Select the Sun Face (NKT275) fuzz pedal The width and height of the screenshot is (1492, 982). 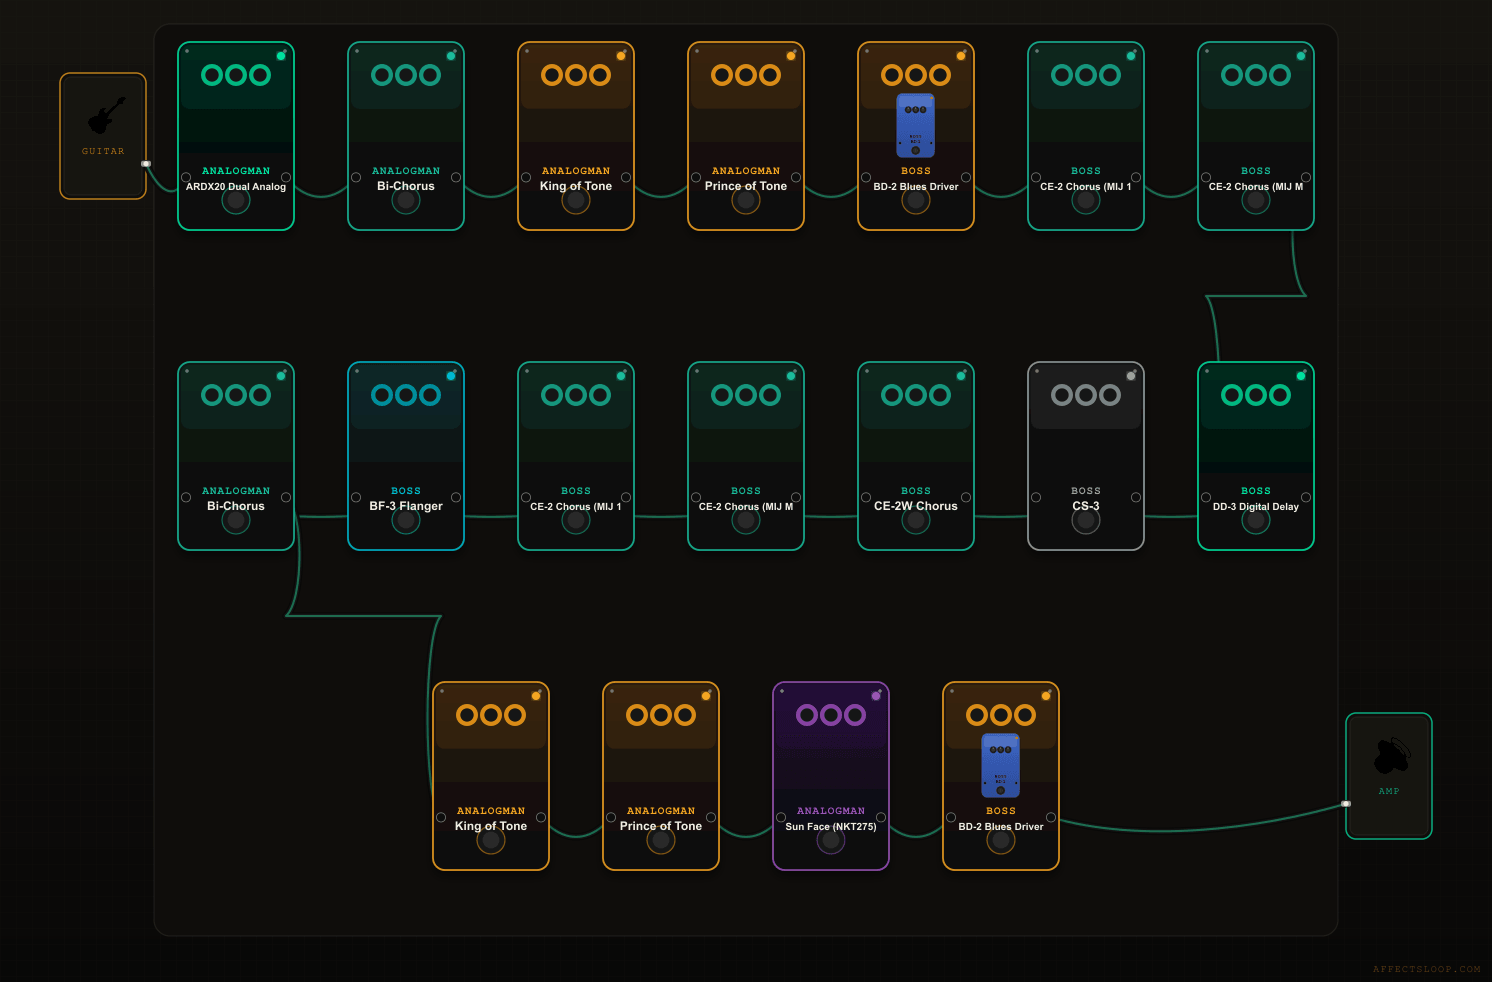830,776
